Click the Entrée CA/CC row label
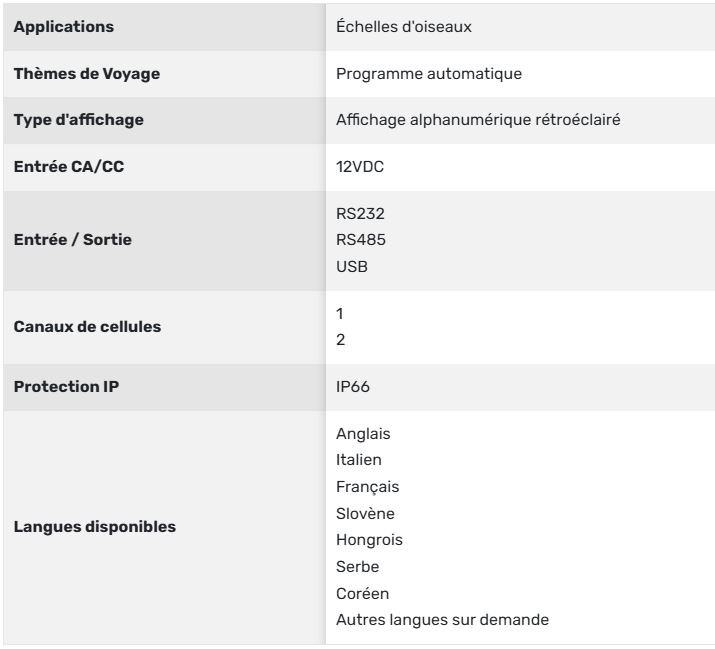 [x=68, y=167]
